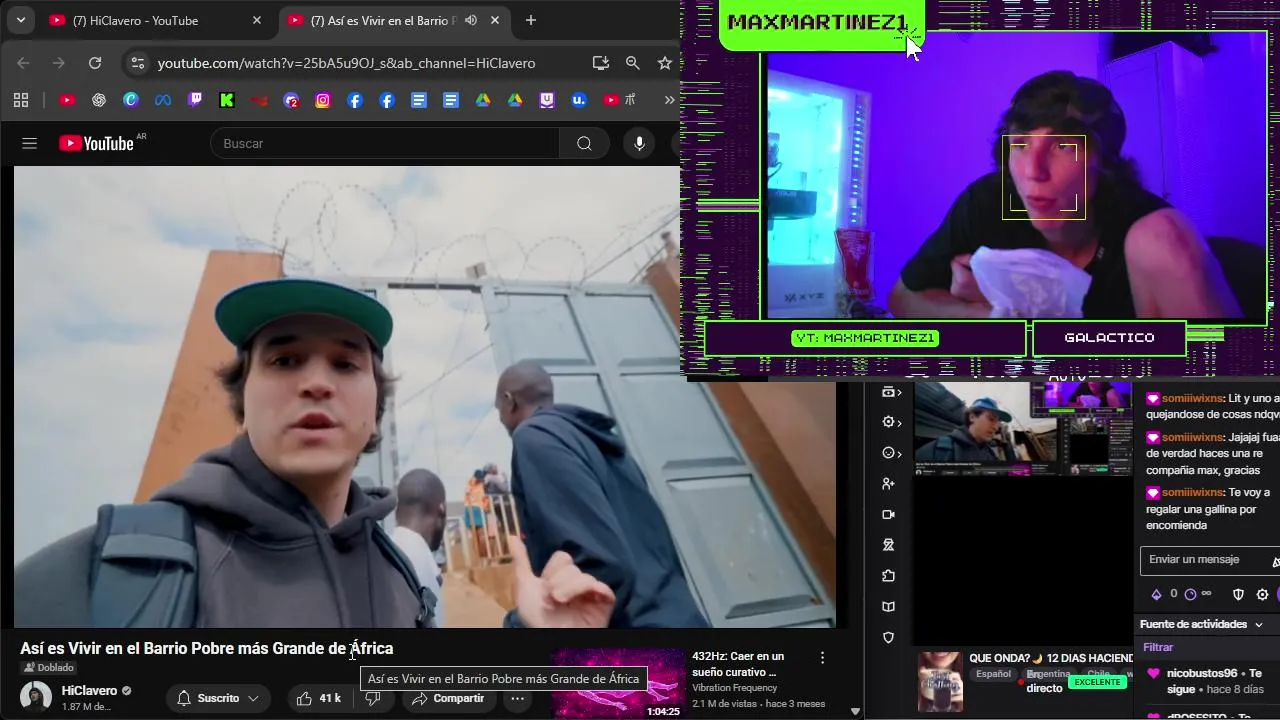Click the channel points bits icon
Viewport: 1280px width, 720px height.
point(1157,594)
